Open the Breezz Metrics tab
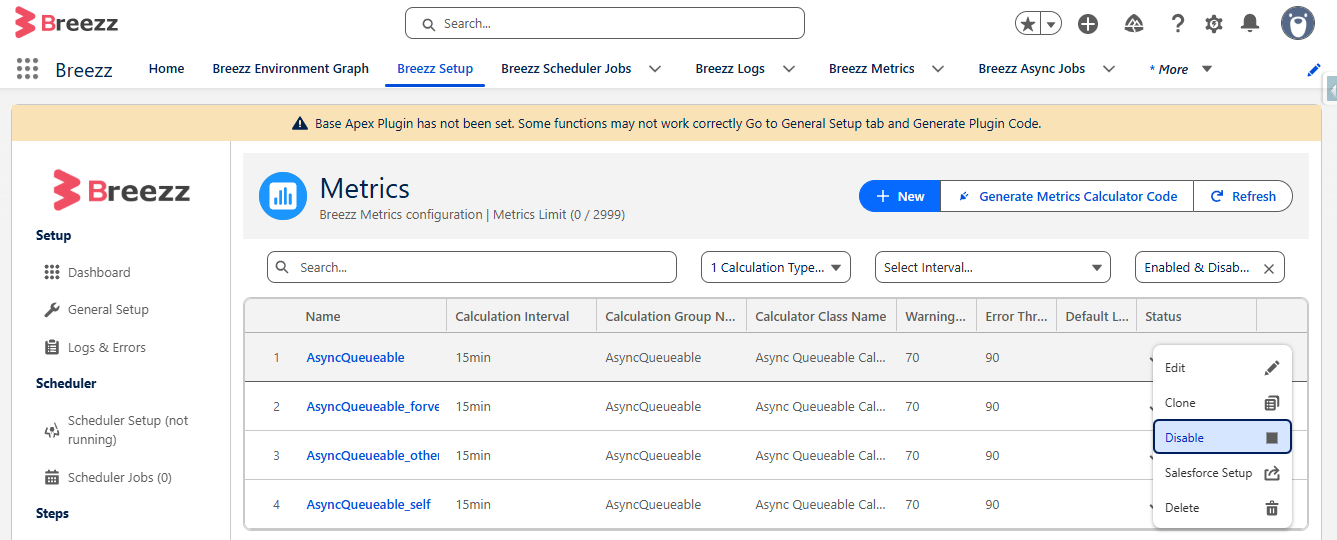Viewport: 1337px width, 540px height. click(872, 69)
